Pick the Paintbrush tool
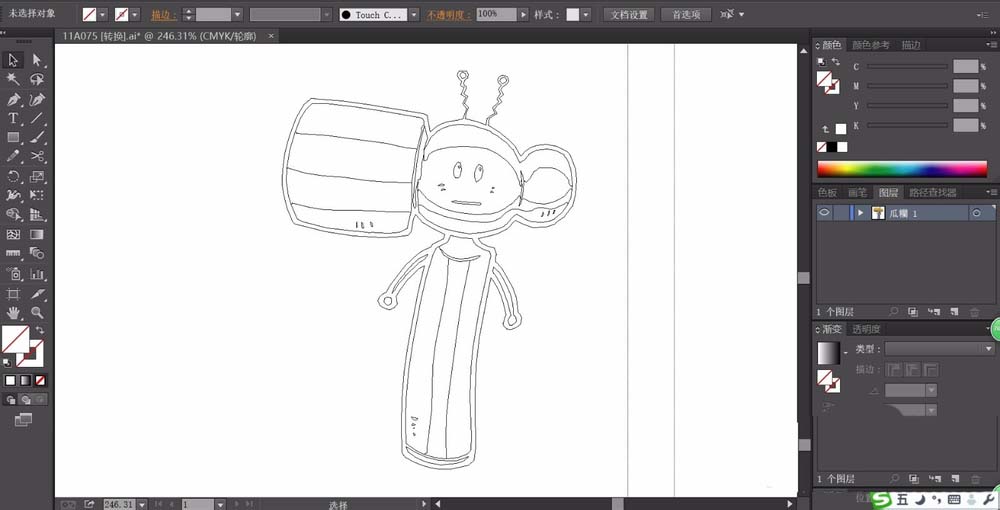This screenshot has height=510, width=1000. pyautogui.click(x=37, y=137)
